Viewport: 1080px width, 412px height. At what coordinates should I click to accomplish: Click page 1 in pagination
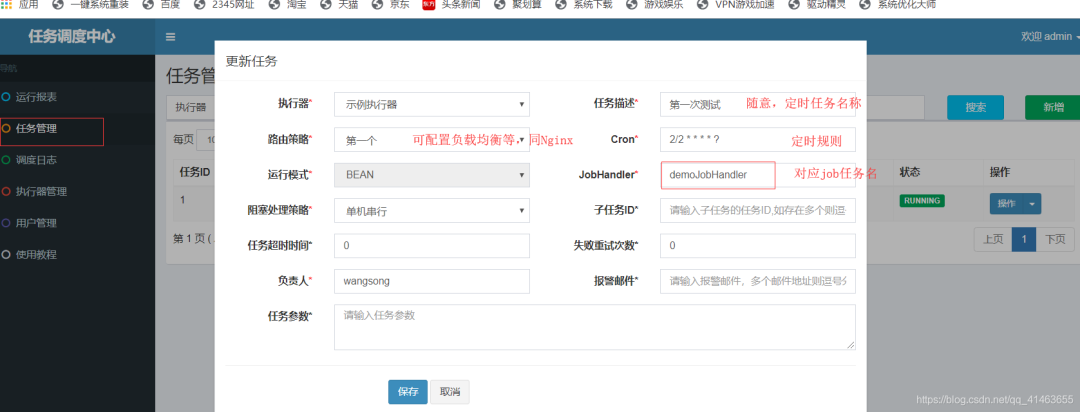click(1024, 239)
